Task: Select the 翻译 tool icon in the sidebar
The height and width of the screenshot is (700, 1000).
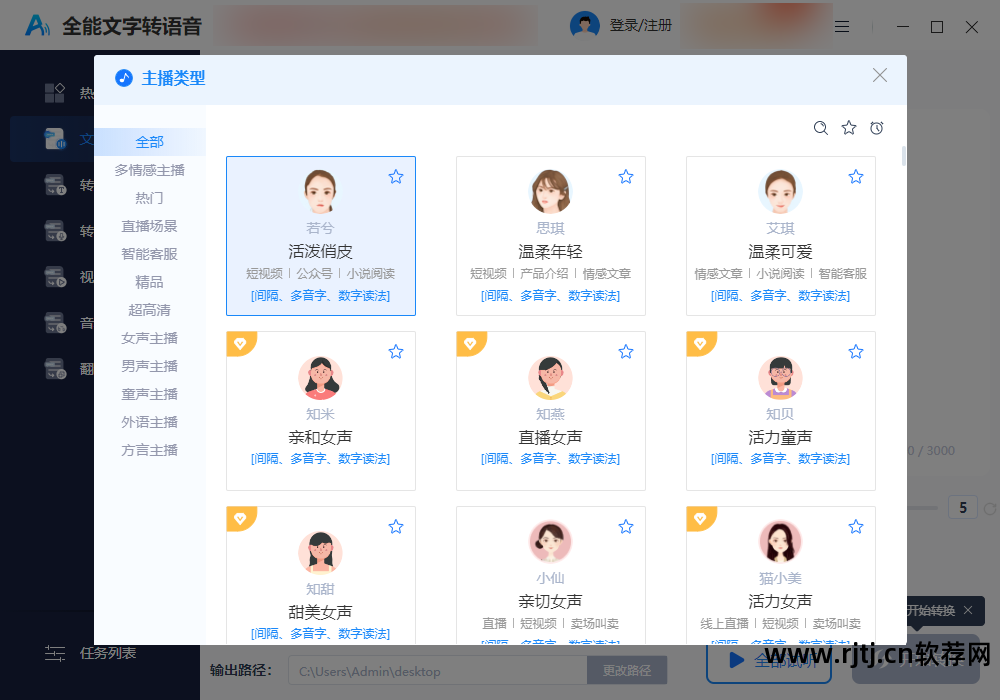Action: (x=57, y=368)
